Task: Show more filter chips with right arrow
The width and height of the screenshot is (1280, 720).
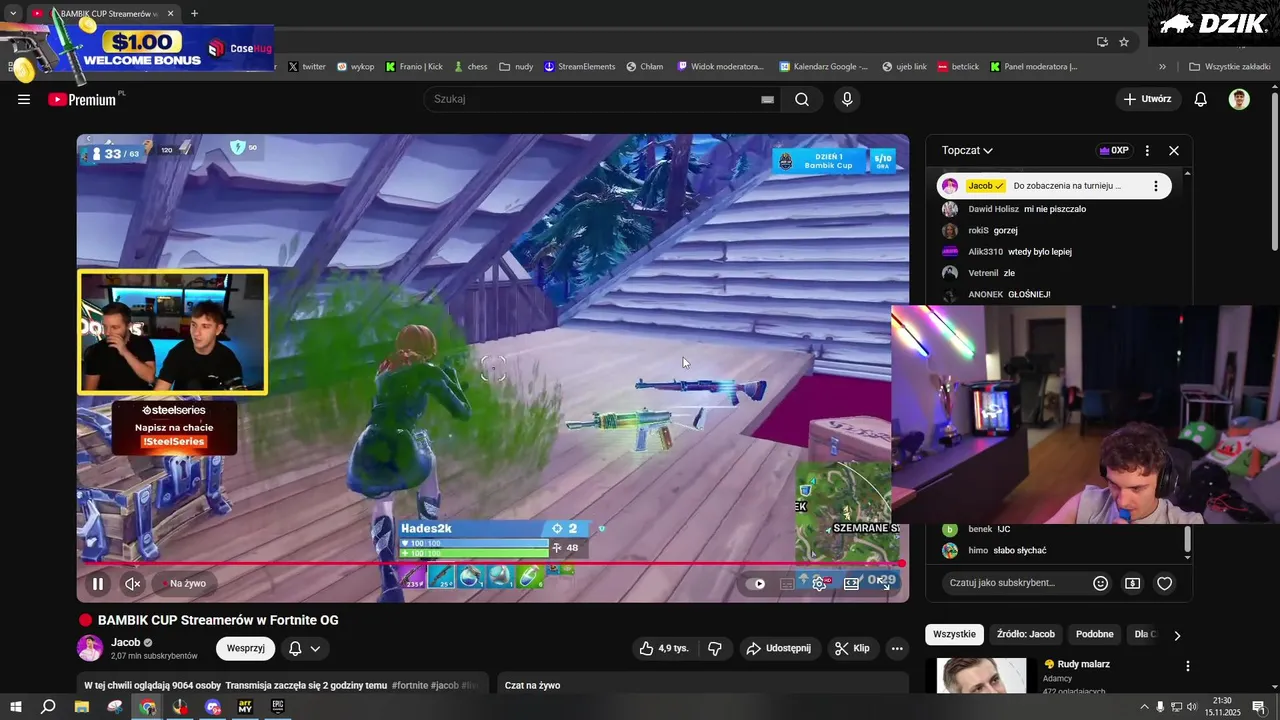Action: 1177,635
